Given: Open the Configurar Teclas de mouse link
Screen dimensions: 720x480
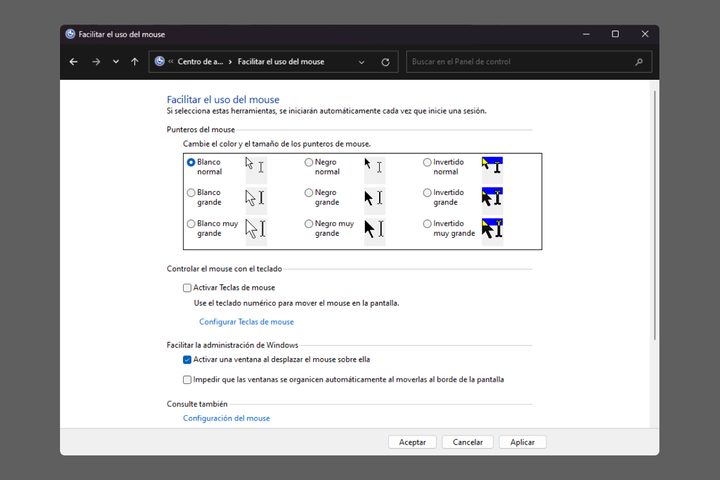Looking at the screenshot, I should coord(246,322).
